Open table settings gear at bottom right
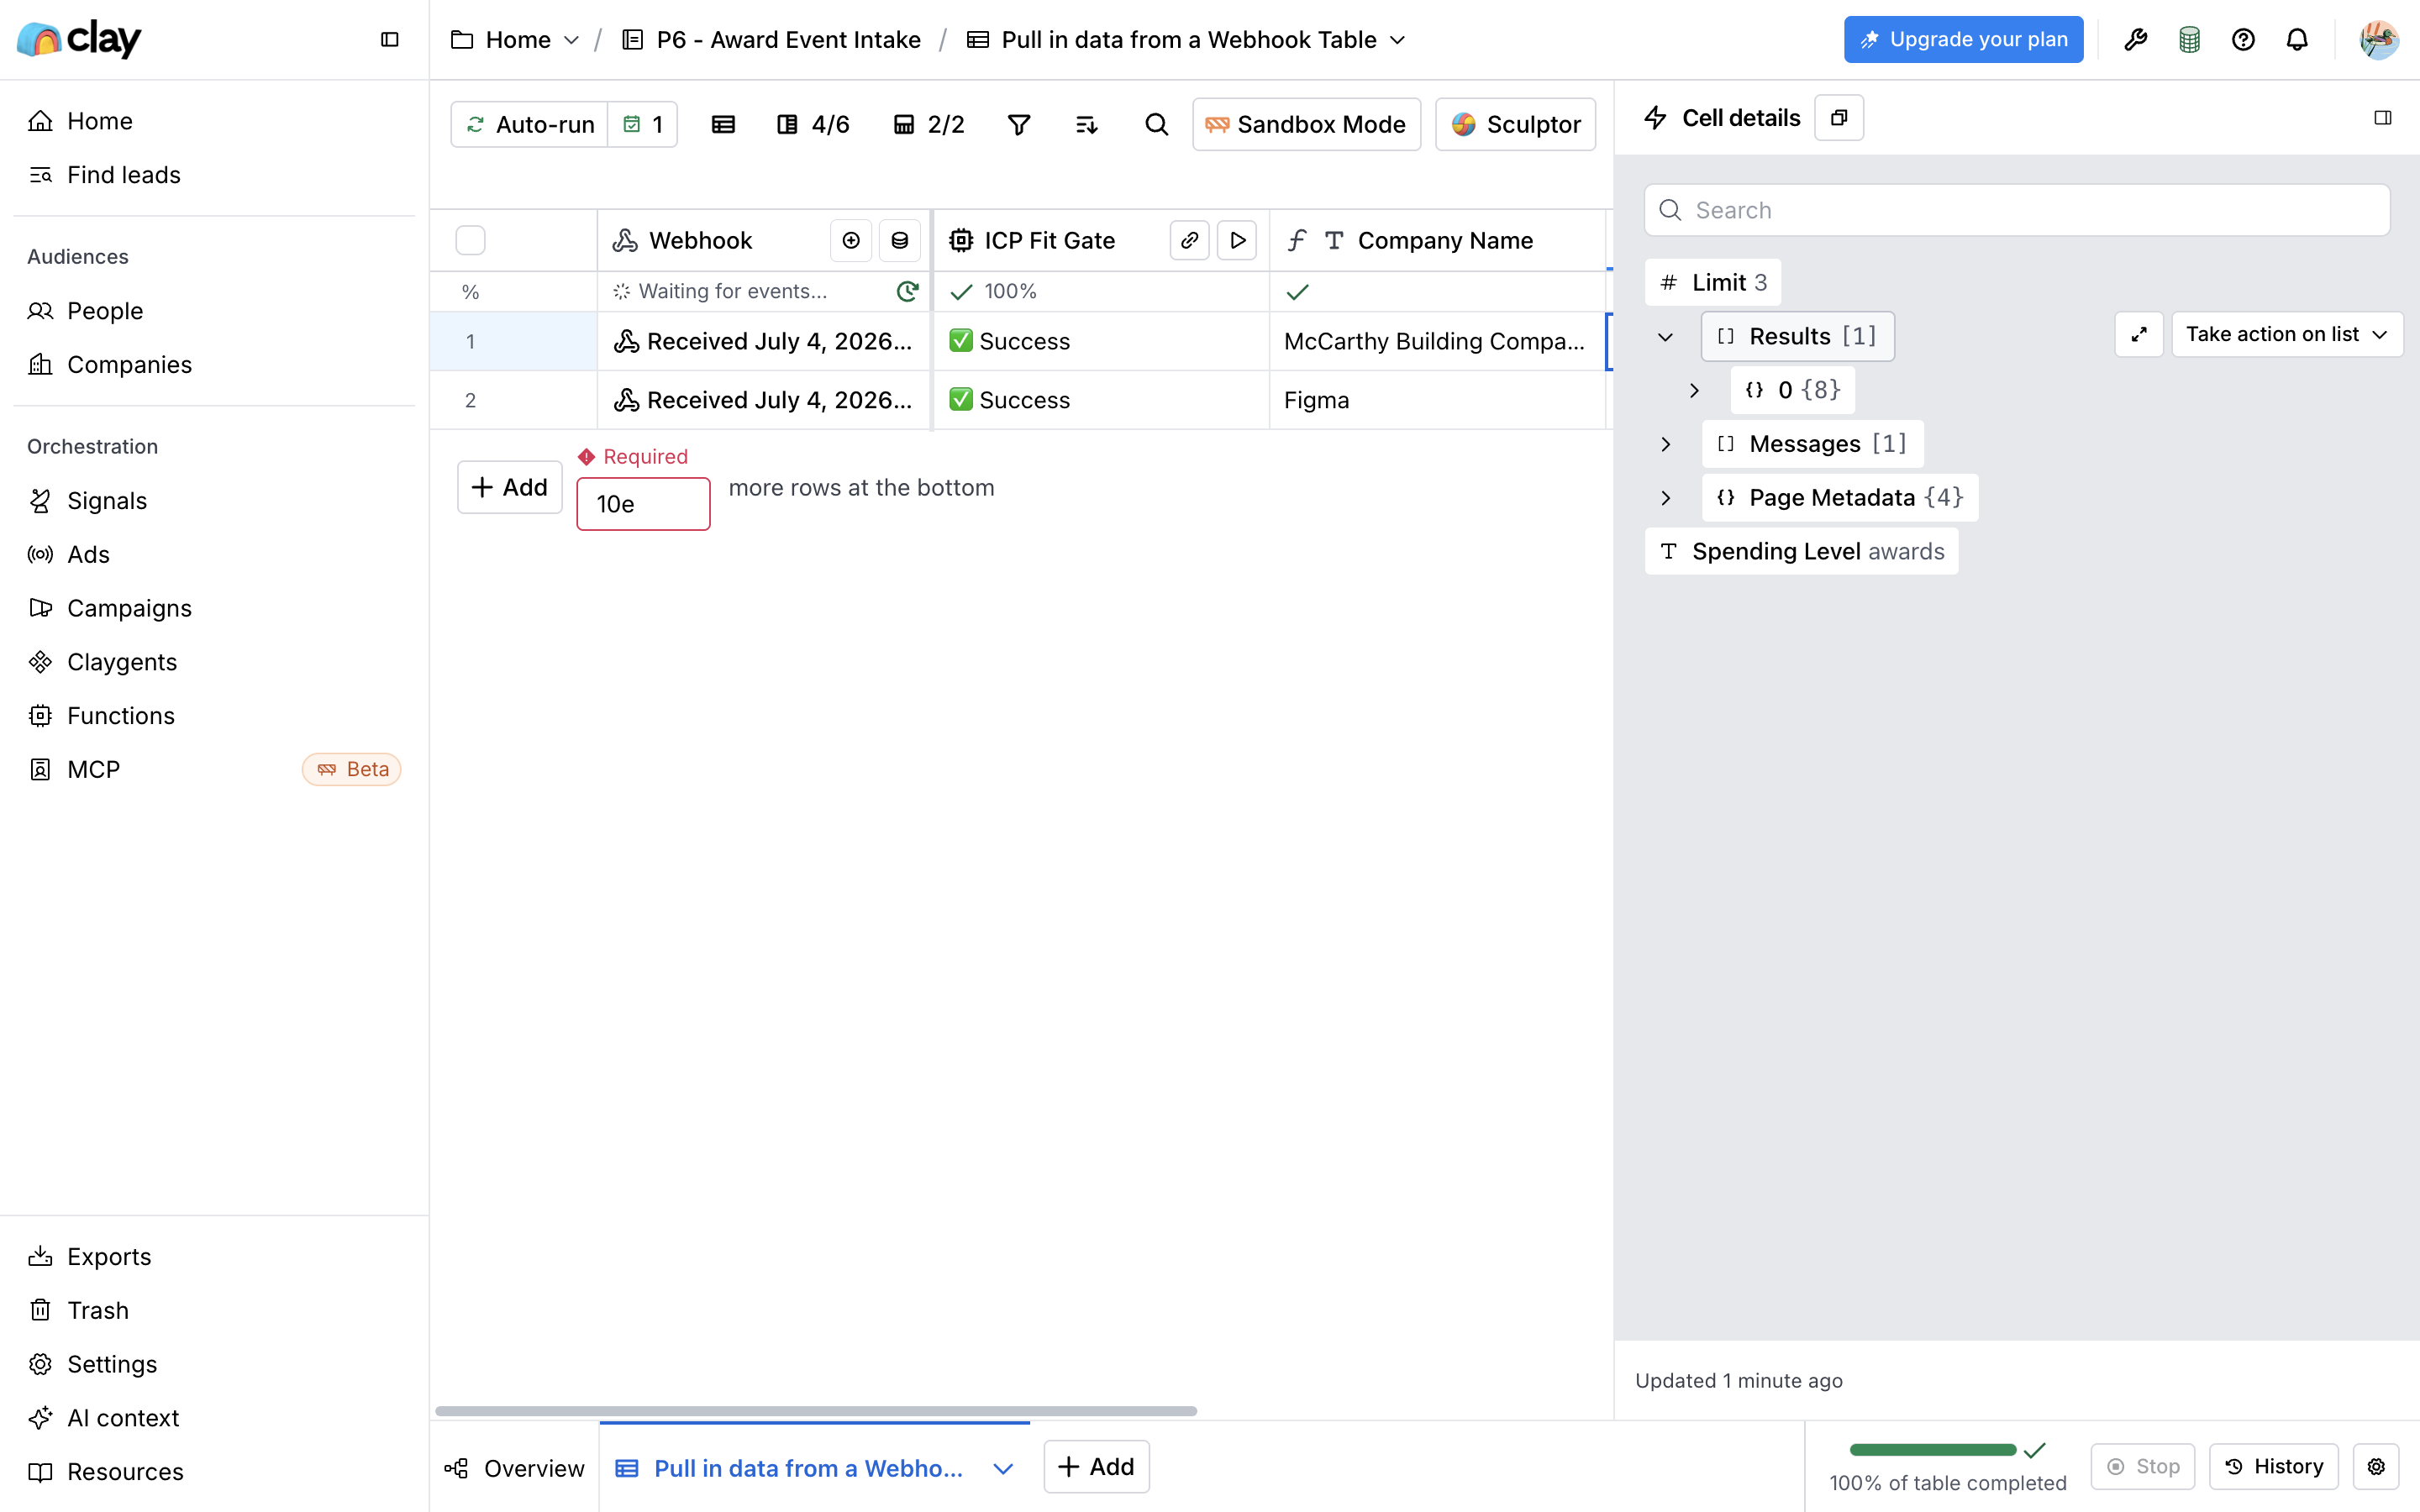This screenshot has height=1512, width=2420. [x=2376, y=1466]
